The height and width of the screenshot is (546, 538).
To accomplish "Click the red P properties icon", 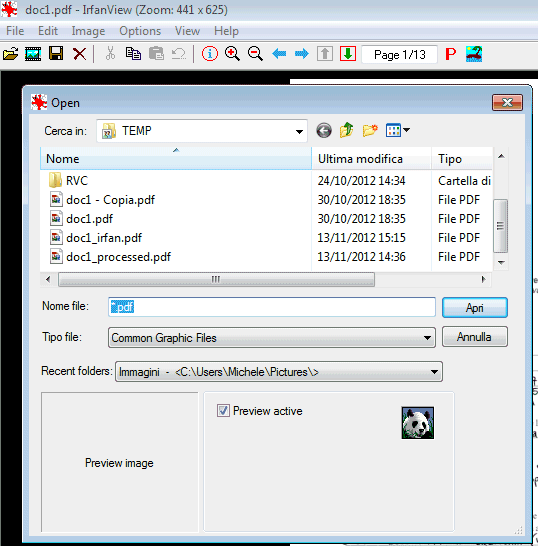I will click(451, 54).
